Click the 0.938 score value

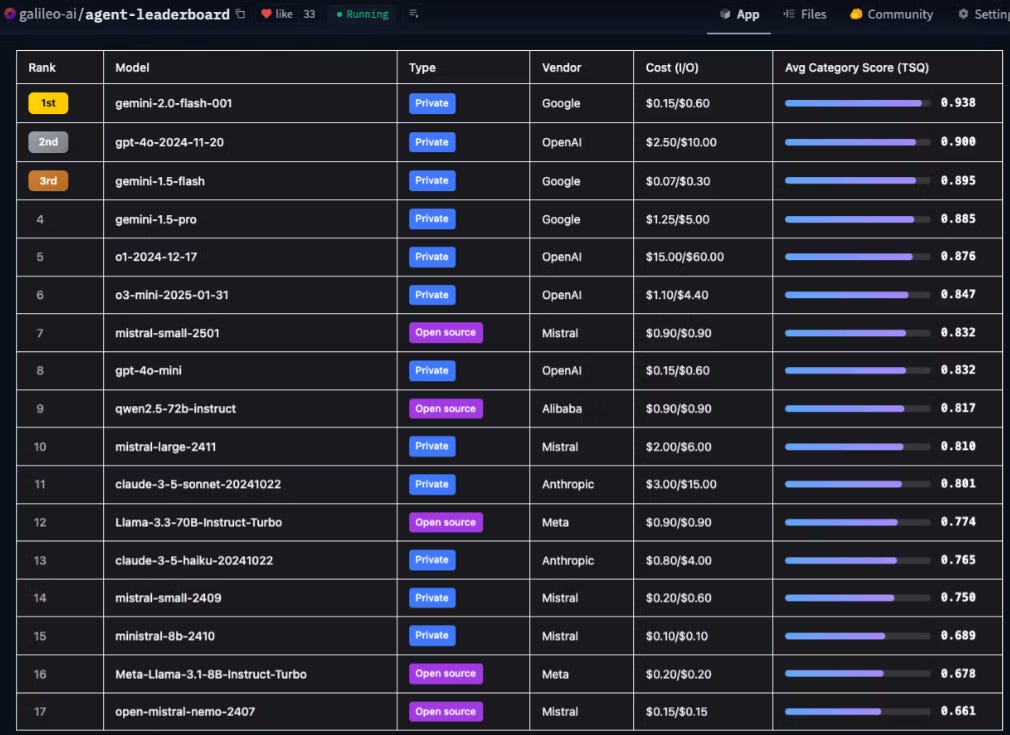click(x=958, y=102)
